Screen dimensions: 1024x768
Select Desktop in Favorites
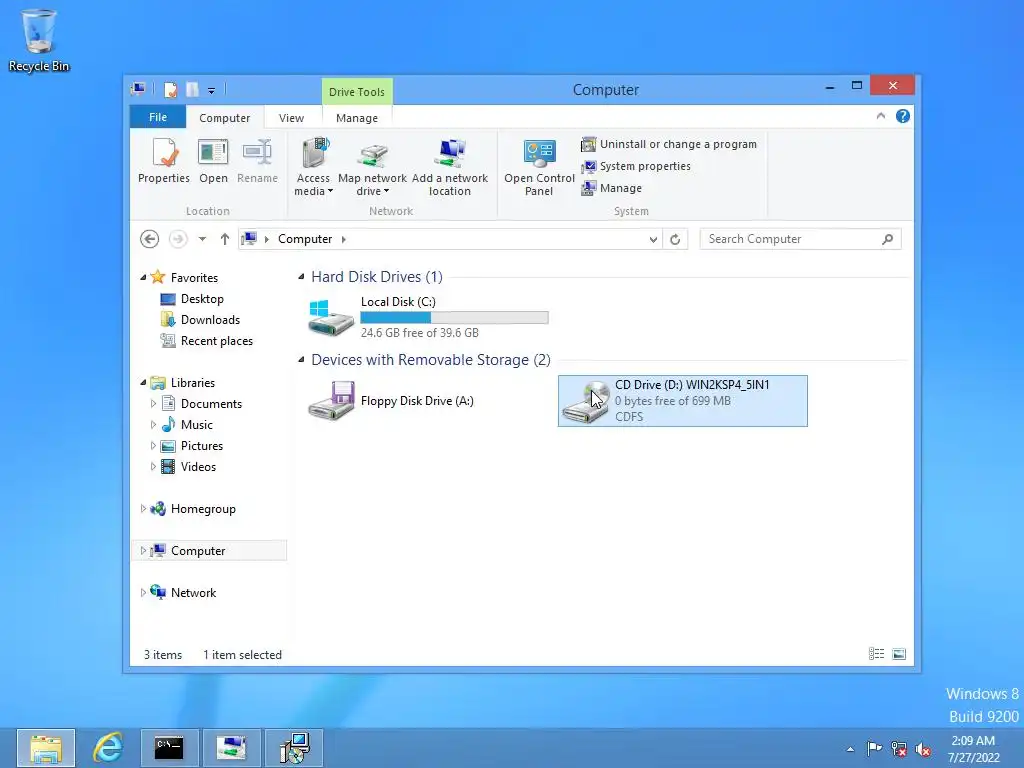pos(202,298)
